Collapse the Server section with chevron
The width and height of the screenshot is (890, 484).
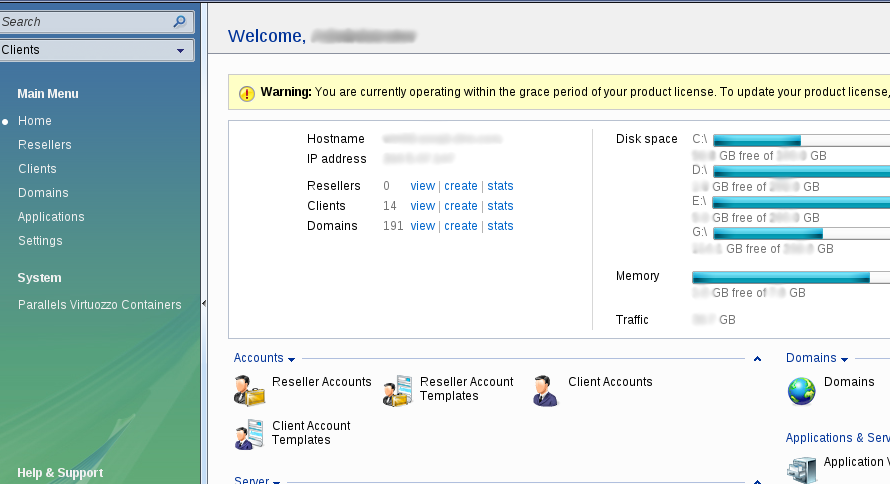[x=757, y=482]
